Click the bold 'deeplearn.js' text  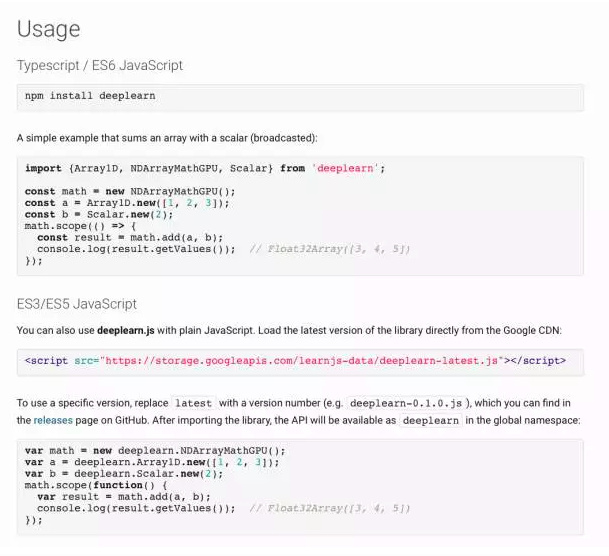[x=126, y=330]
